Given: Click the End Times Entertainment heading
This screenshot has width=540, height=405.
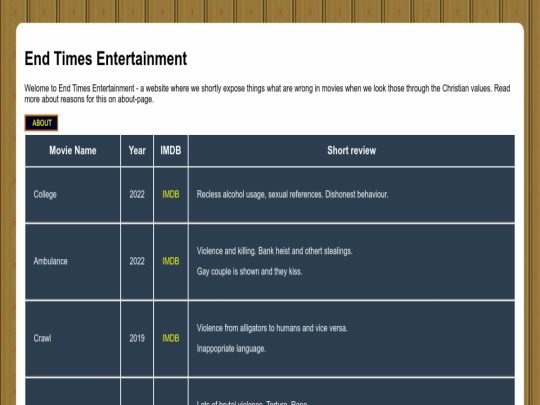Looking at the screenshot, I should [106, 58].
